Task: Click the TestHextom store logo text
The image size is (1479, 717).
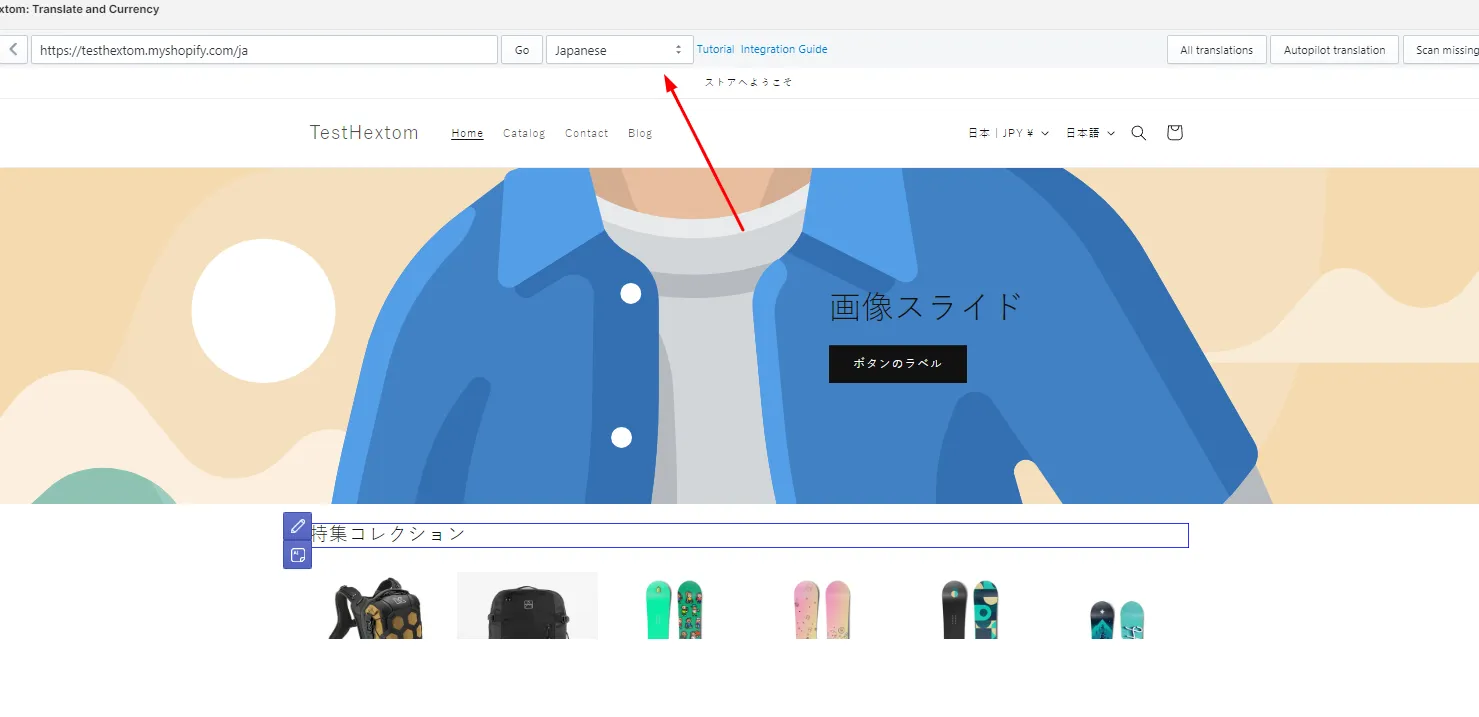Action: click(x=364, y=133)
